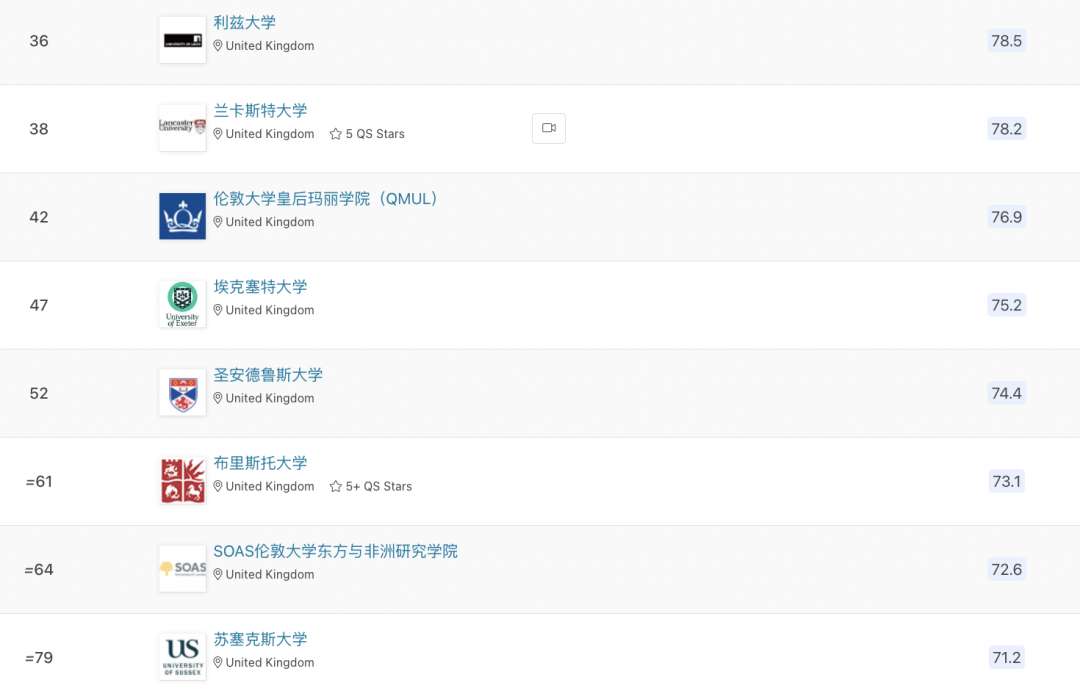The image size is (1080, 699).
Task: Click the score 71.2
Action: point(1006,658)
